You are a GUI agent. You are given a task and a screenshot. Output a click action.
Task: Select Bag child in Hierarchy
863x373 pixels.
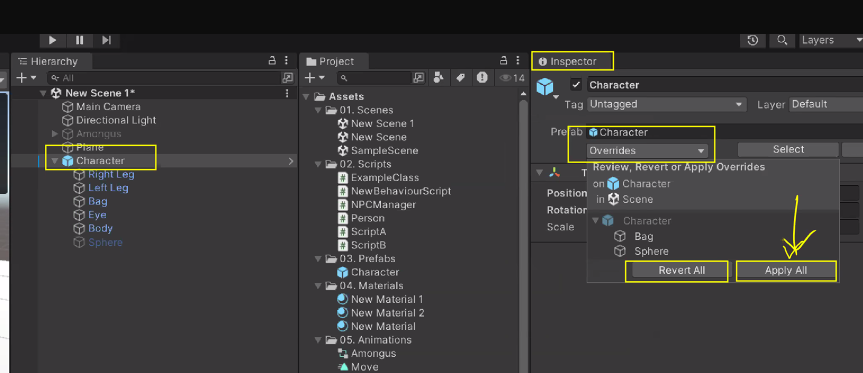pos(97,201)
